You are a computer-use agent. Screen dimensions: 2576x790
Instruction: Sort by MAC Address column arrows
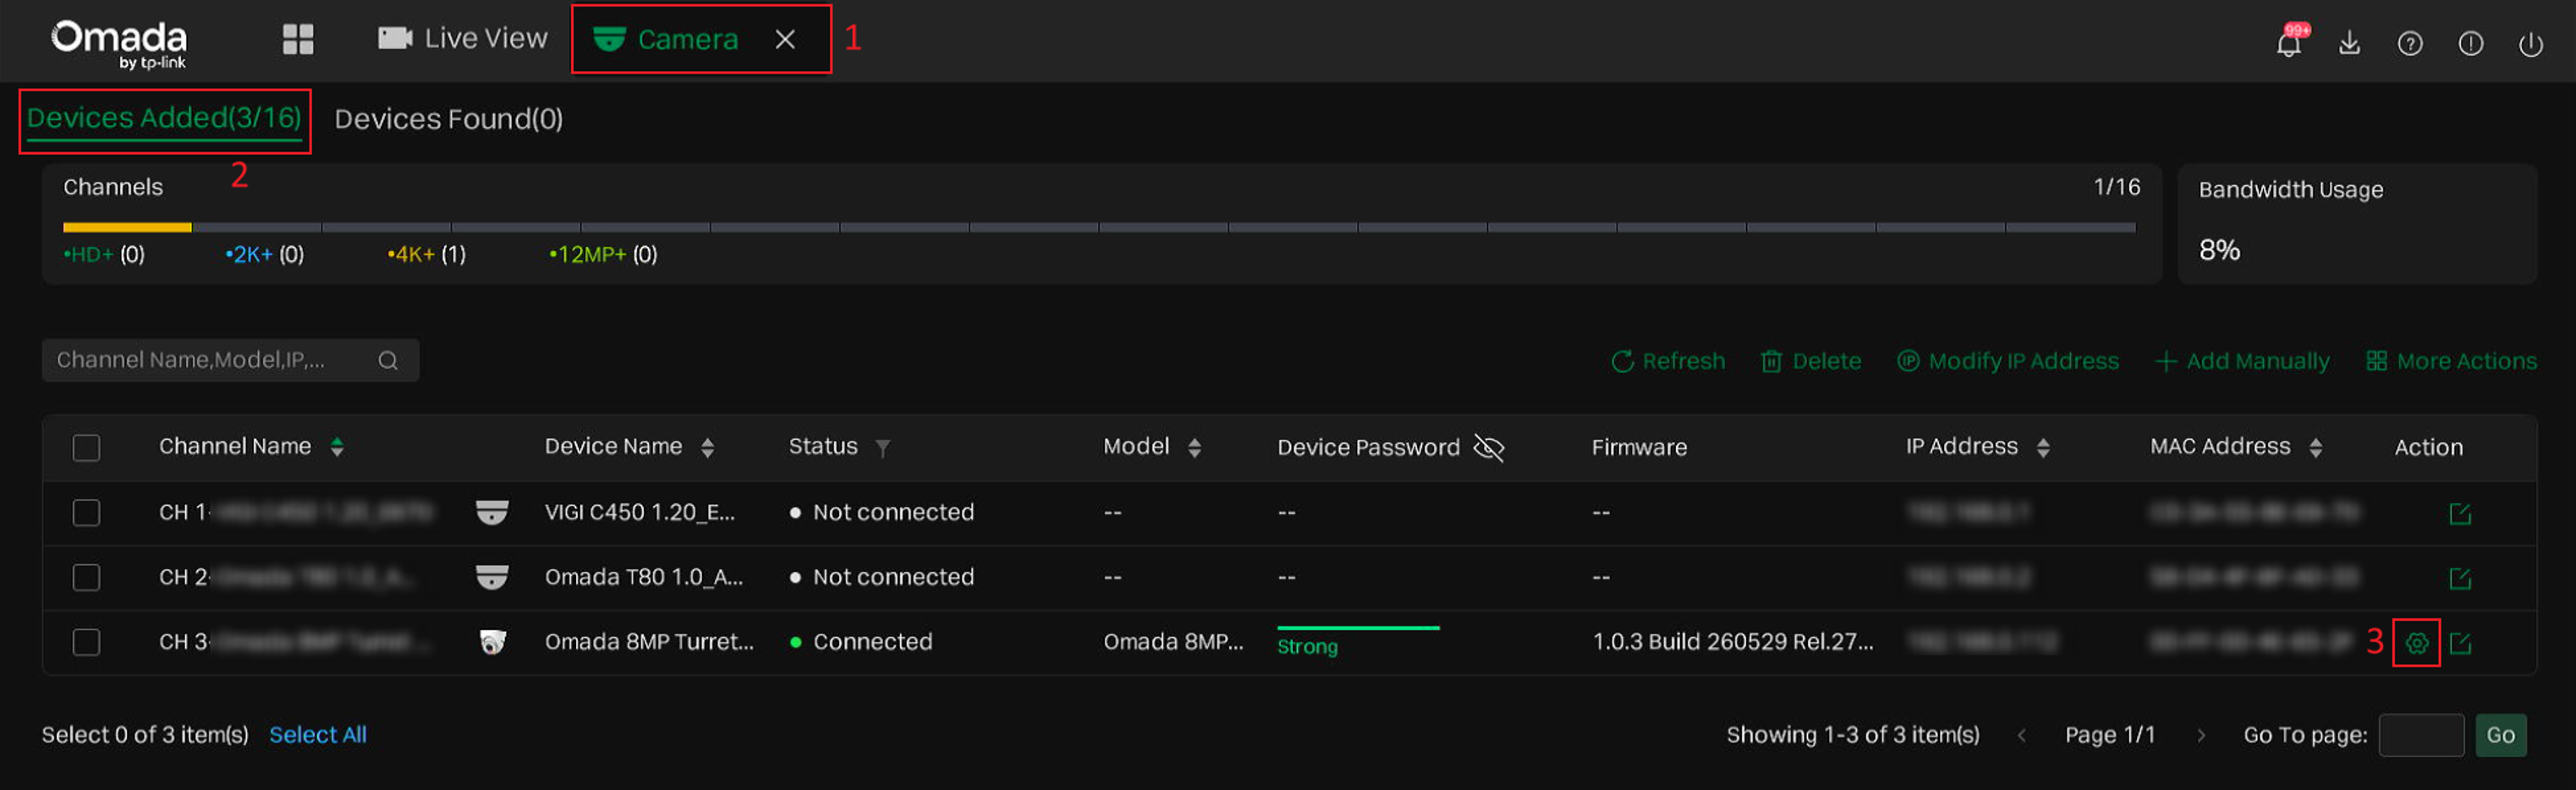click(x=2317, y=447)
